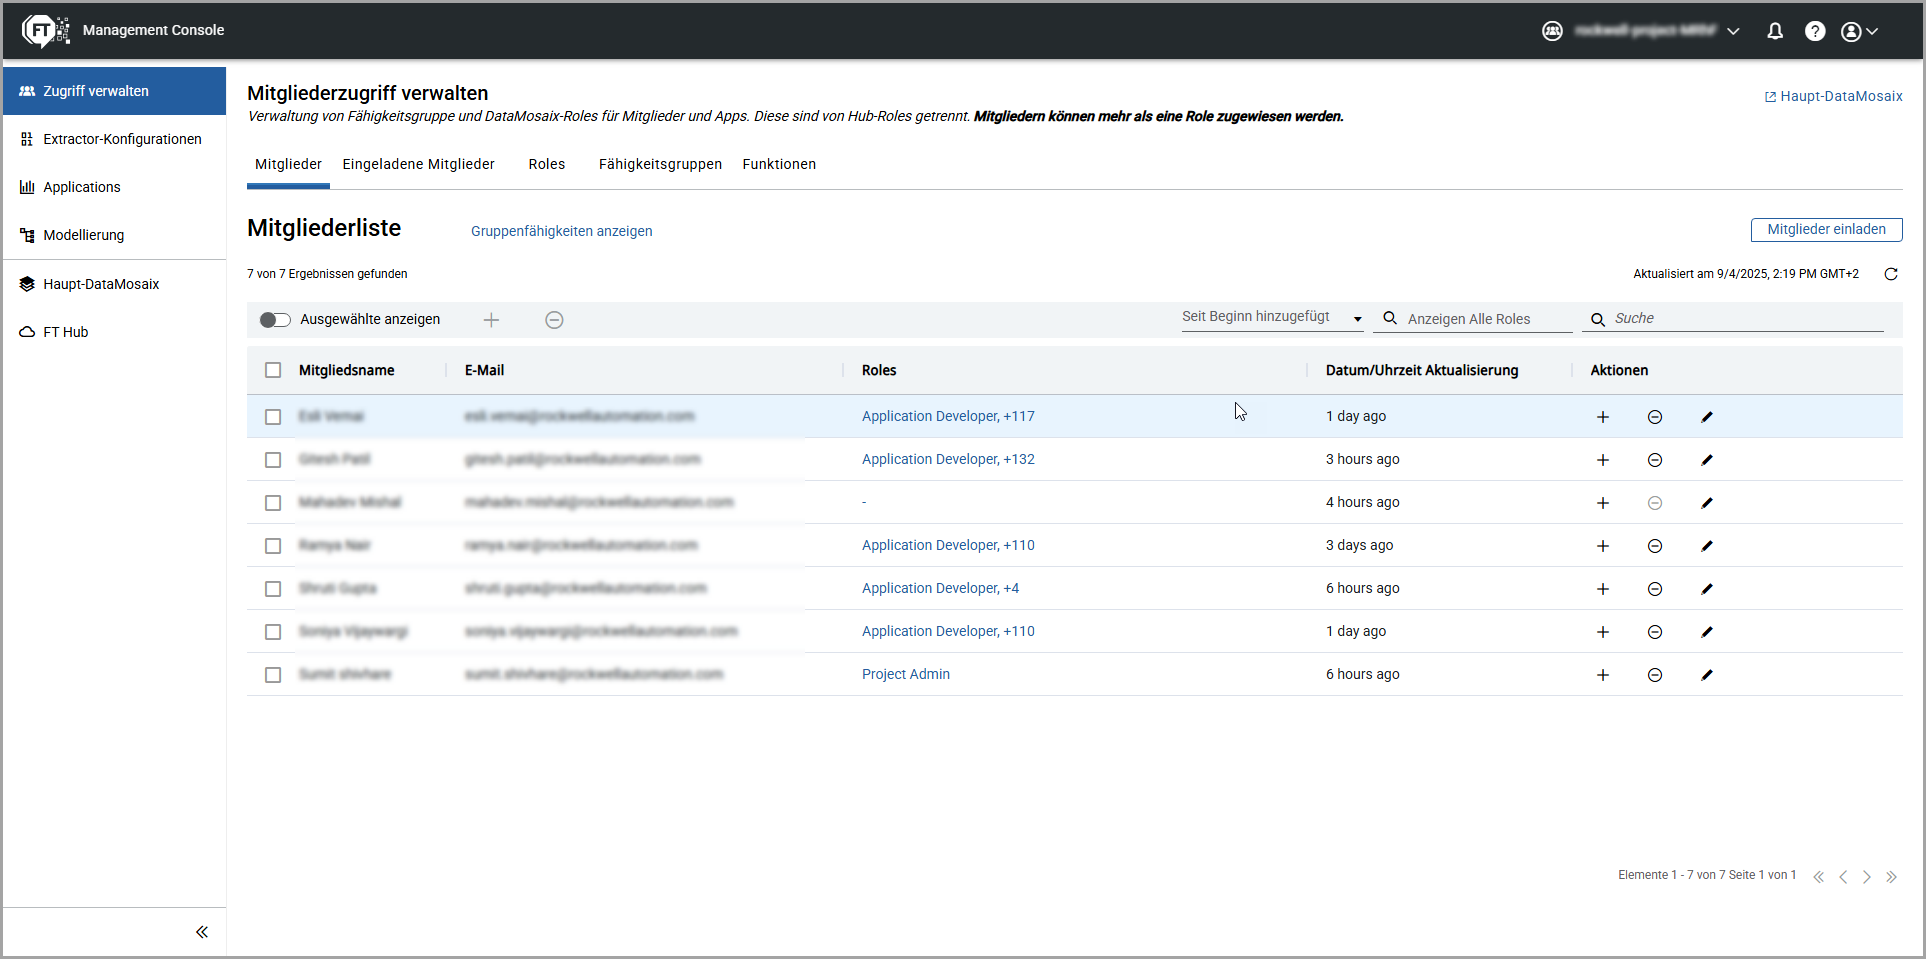Screen dimensions: 1926x959
Task: Refresh the member list
Action: (1890, 274)
